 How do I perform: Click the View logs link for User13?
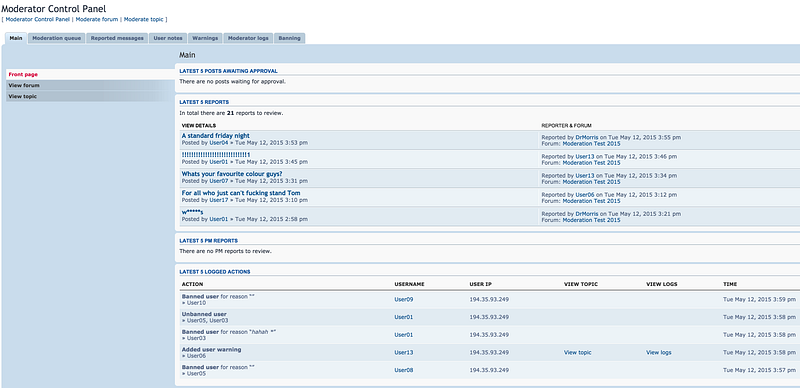[659, 352]
